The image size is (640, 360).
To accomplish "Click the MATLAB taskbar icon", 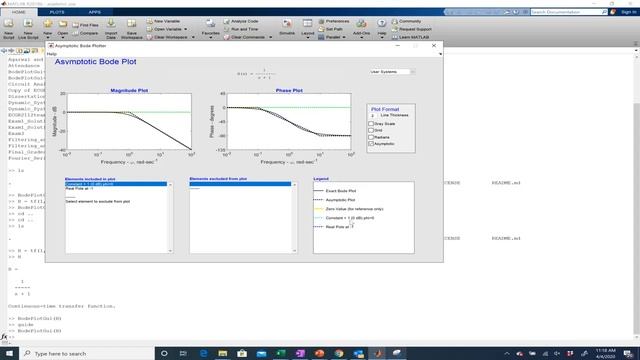I will 378,353.
